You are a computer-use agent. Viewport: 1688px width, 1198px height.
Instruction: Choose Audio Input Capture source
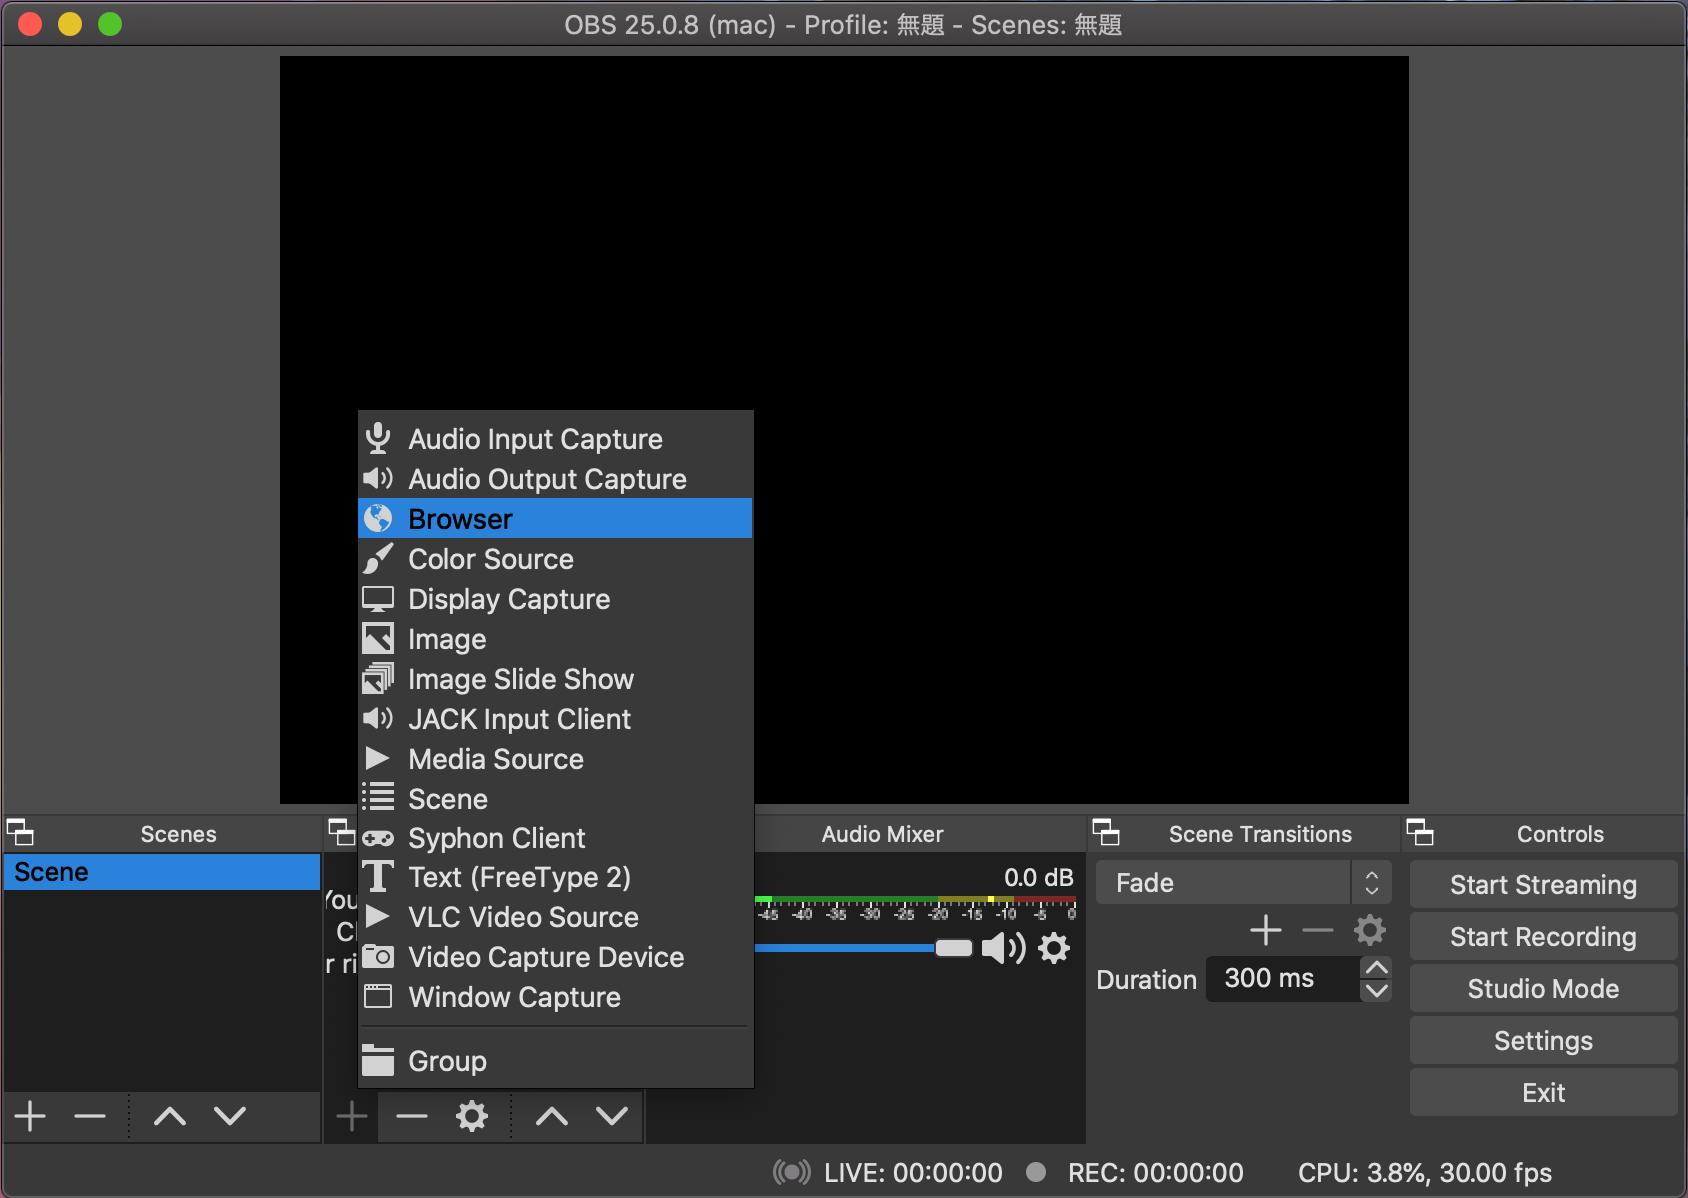tap(555, 439)
